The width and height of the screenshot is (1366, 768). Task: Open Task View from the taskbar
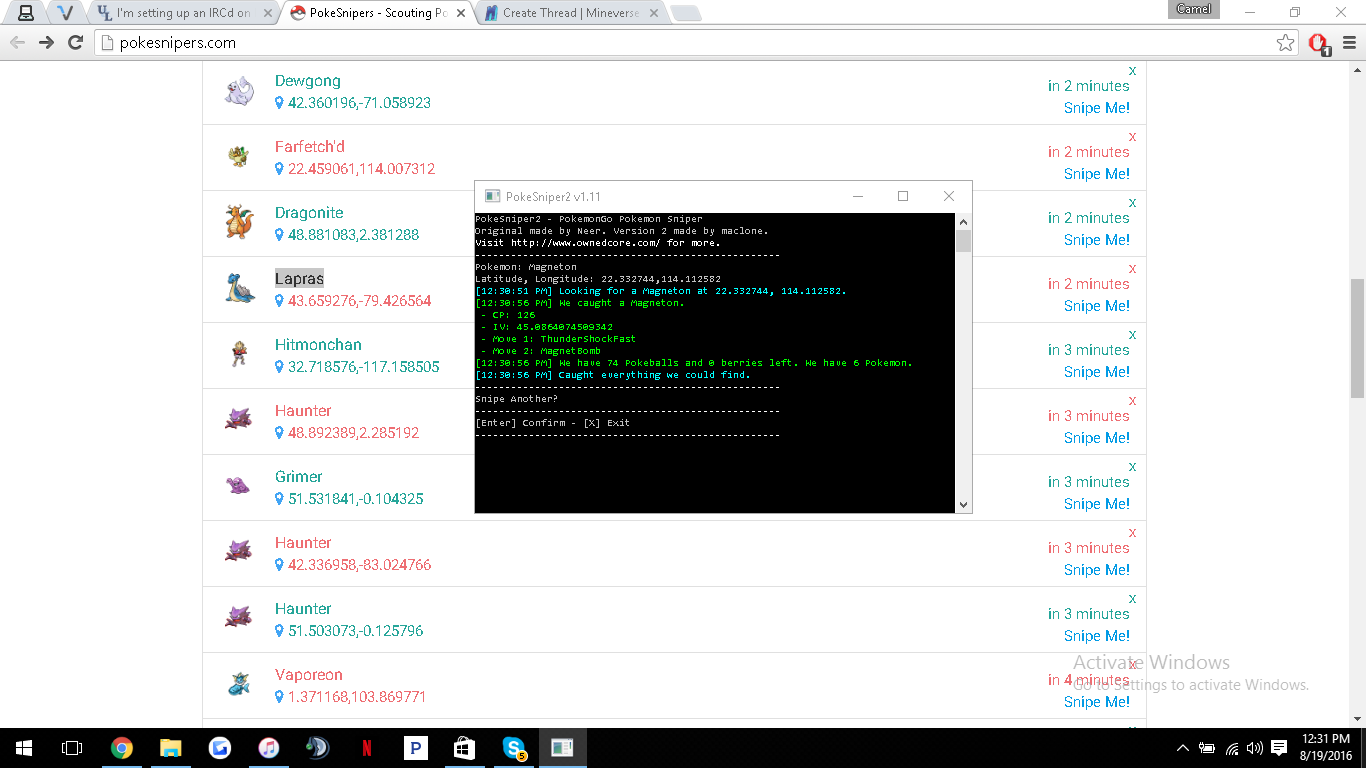(72, 747)
